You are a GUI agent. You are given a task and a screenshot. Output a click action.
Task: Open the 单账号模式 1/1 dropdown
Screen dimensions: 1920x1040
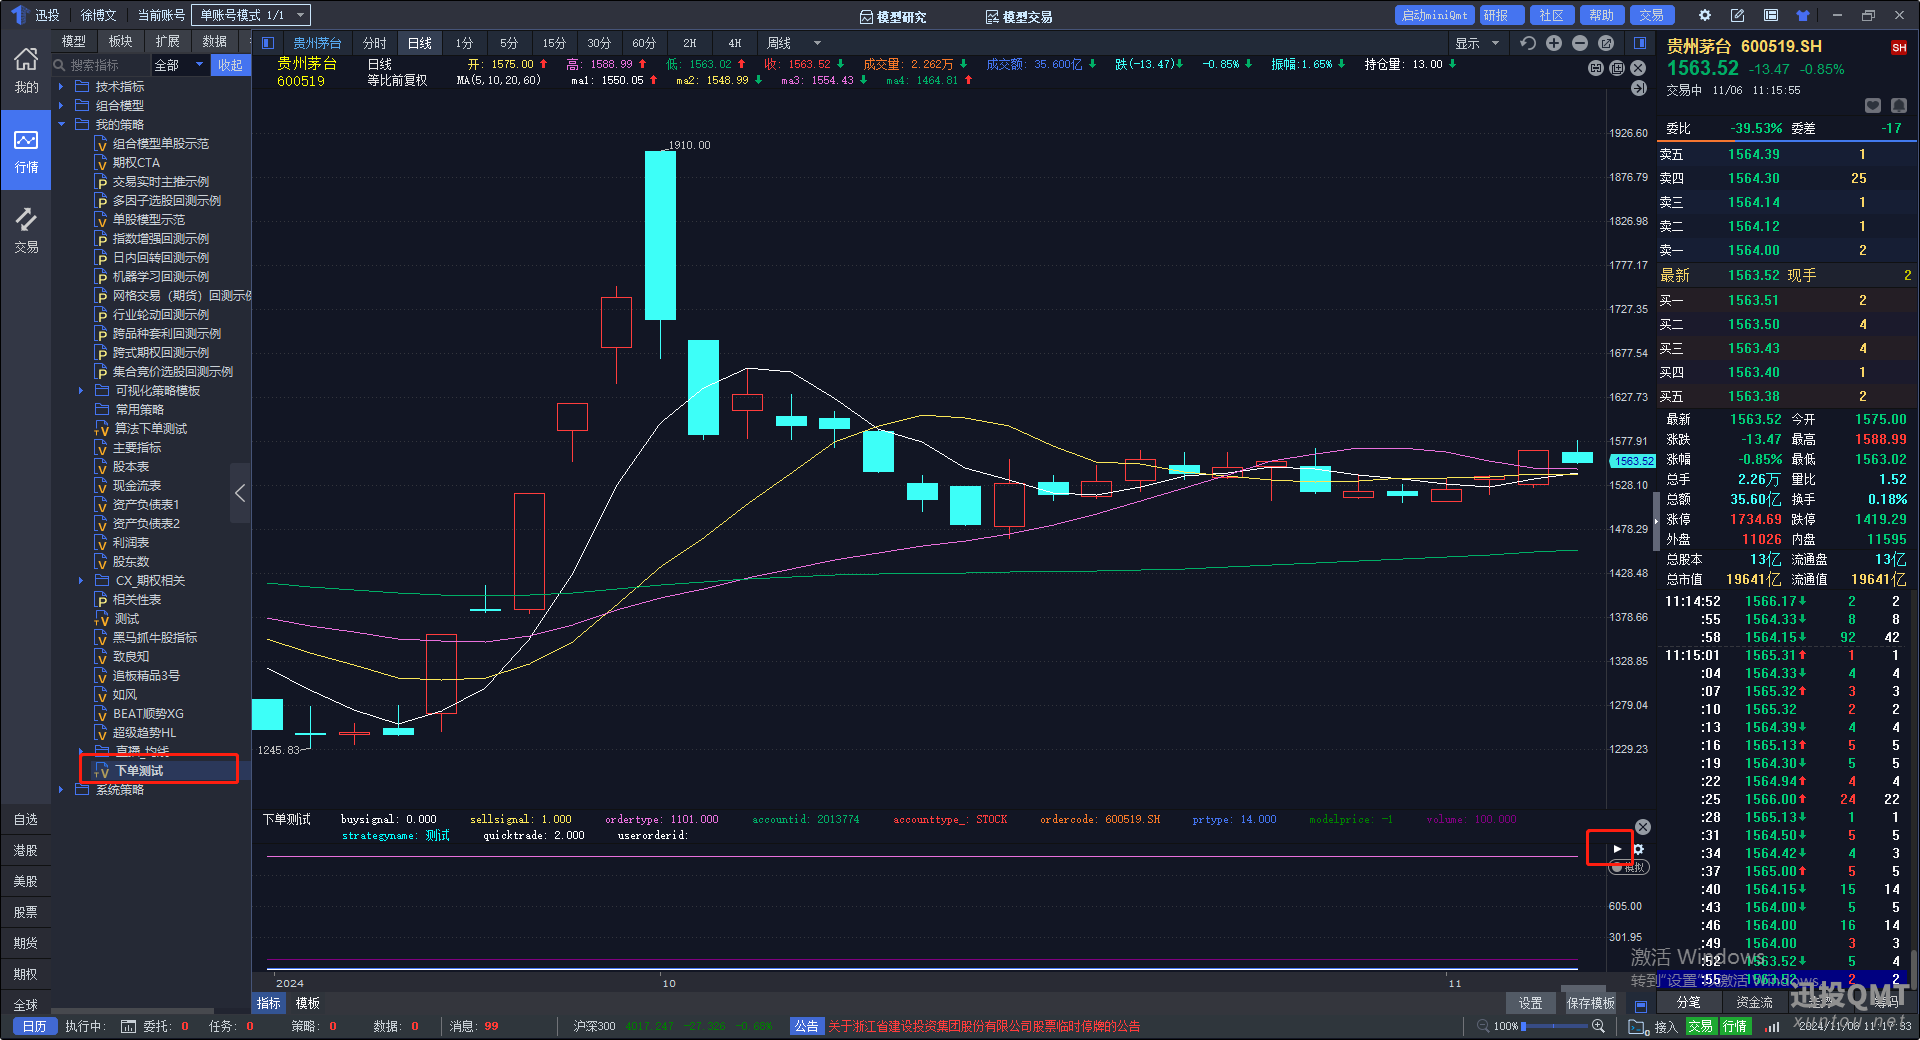pos(252,15)
